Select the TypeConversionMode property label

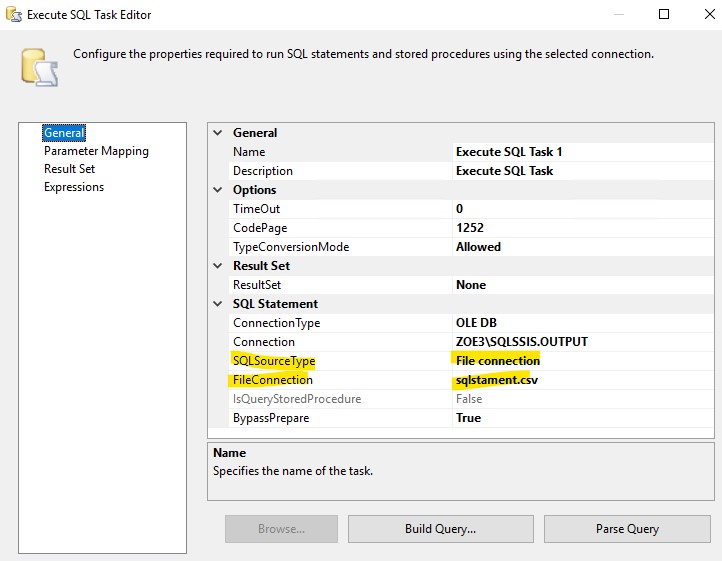pos(291,247)
